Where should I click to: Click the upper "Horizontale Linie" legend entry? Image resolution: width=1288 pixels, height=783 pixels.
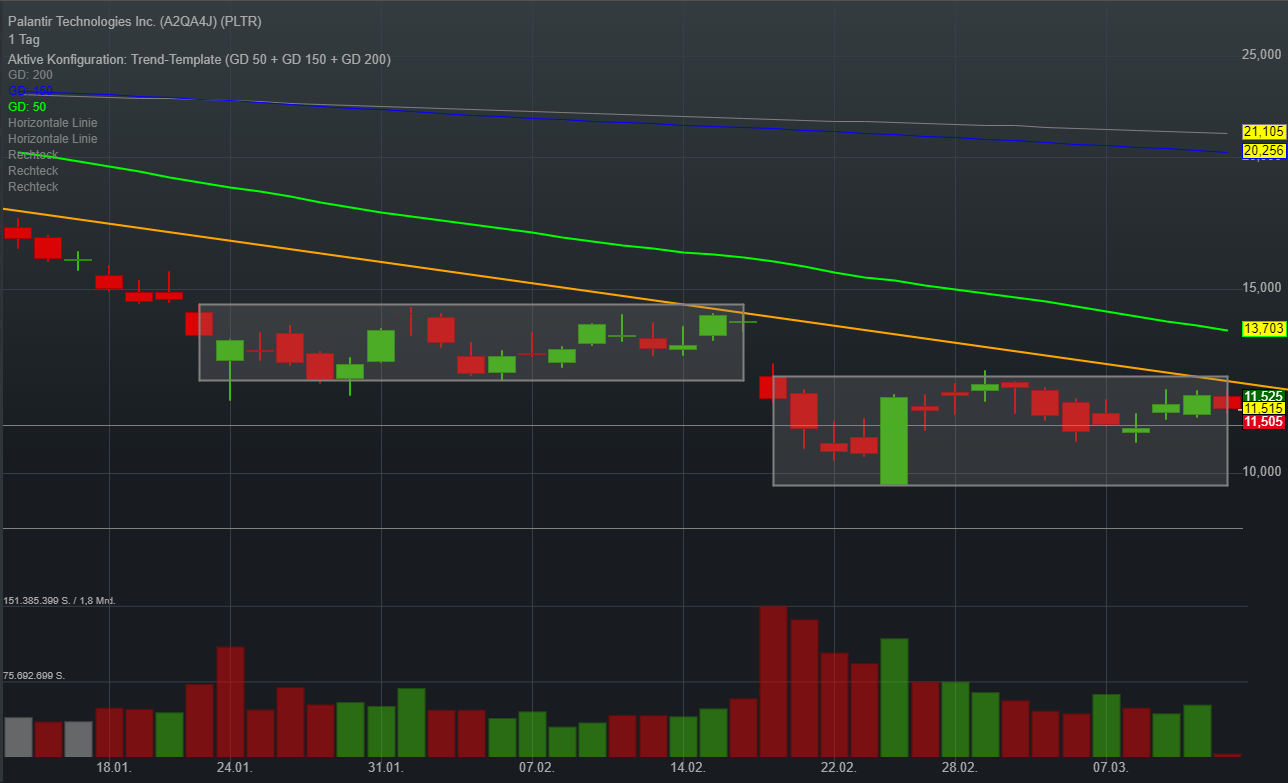[53, 123]
